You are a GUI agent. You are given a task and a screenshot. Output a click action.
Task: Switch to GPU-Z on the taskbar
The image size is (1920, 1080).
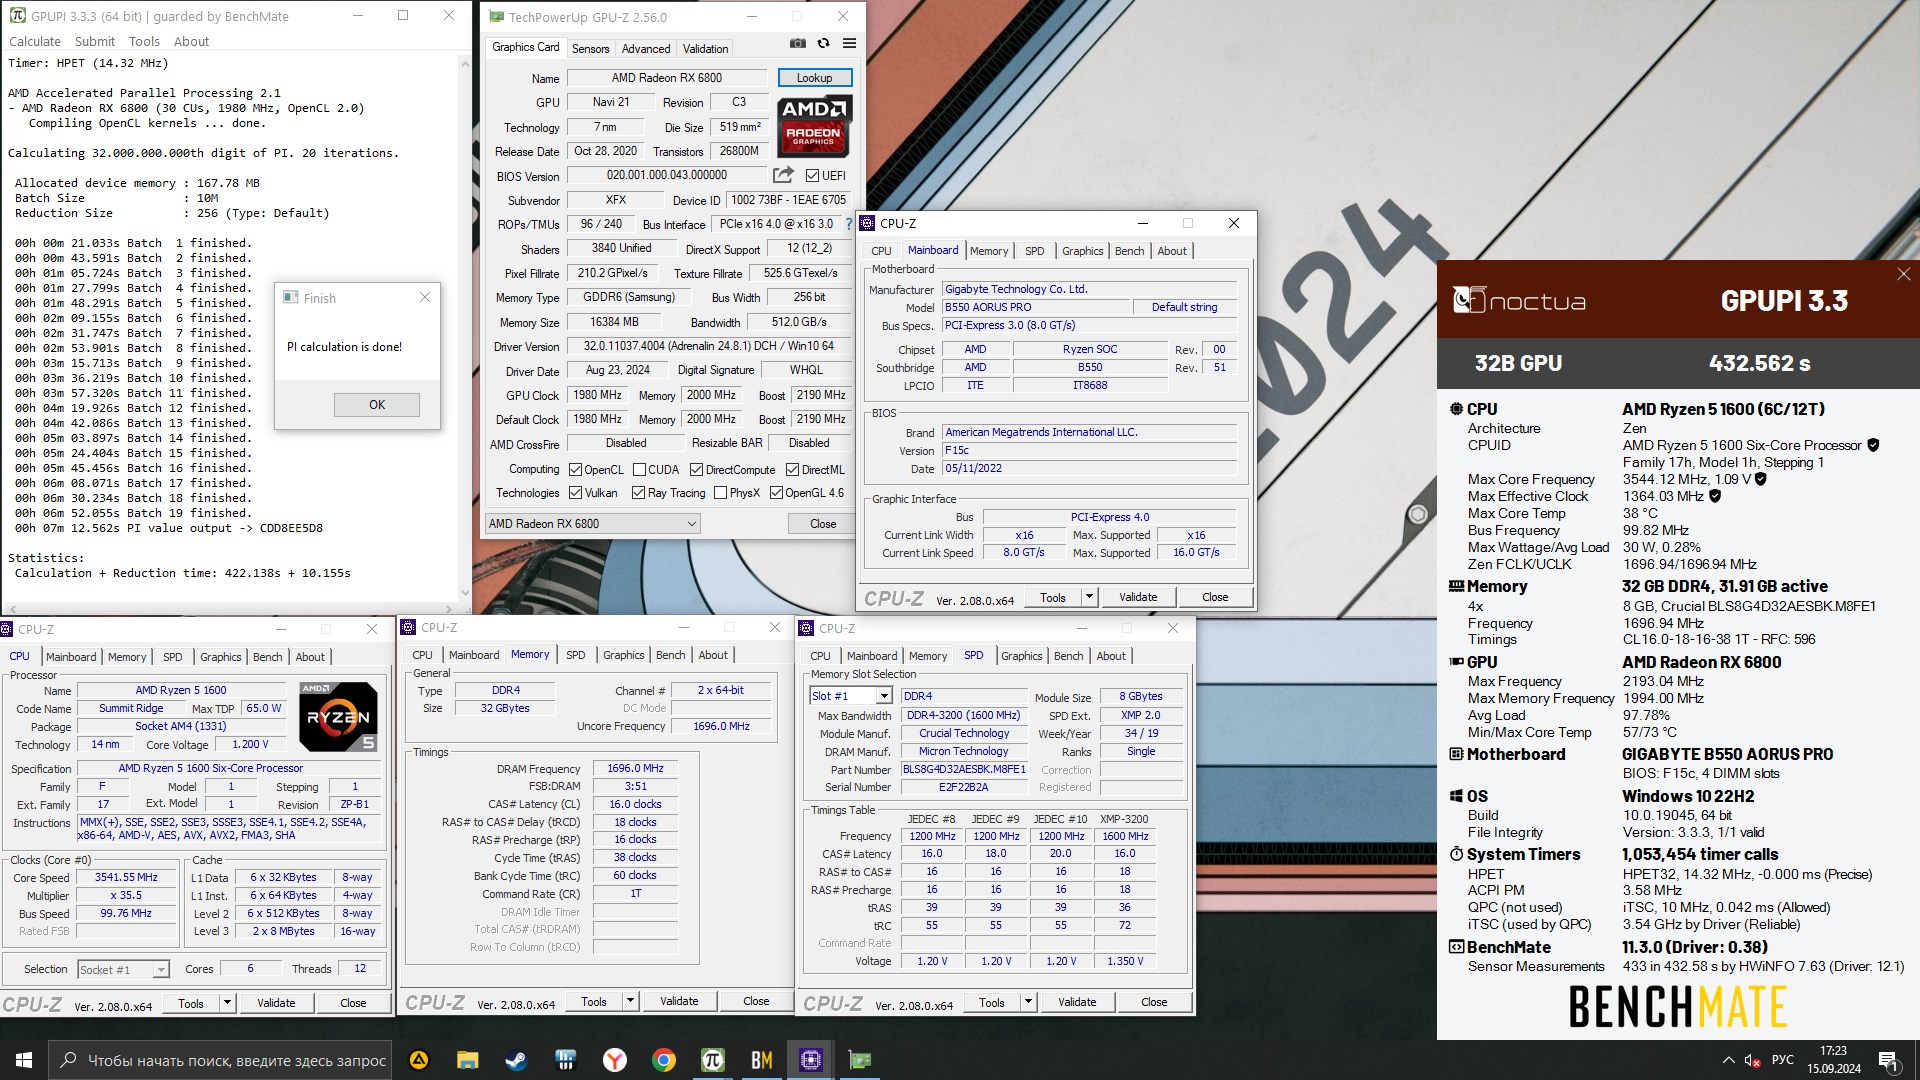(860, 1060)
